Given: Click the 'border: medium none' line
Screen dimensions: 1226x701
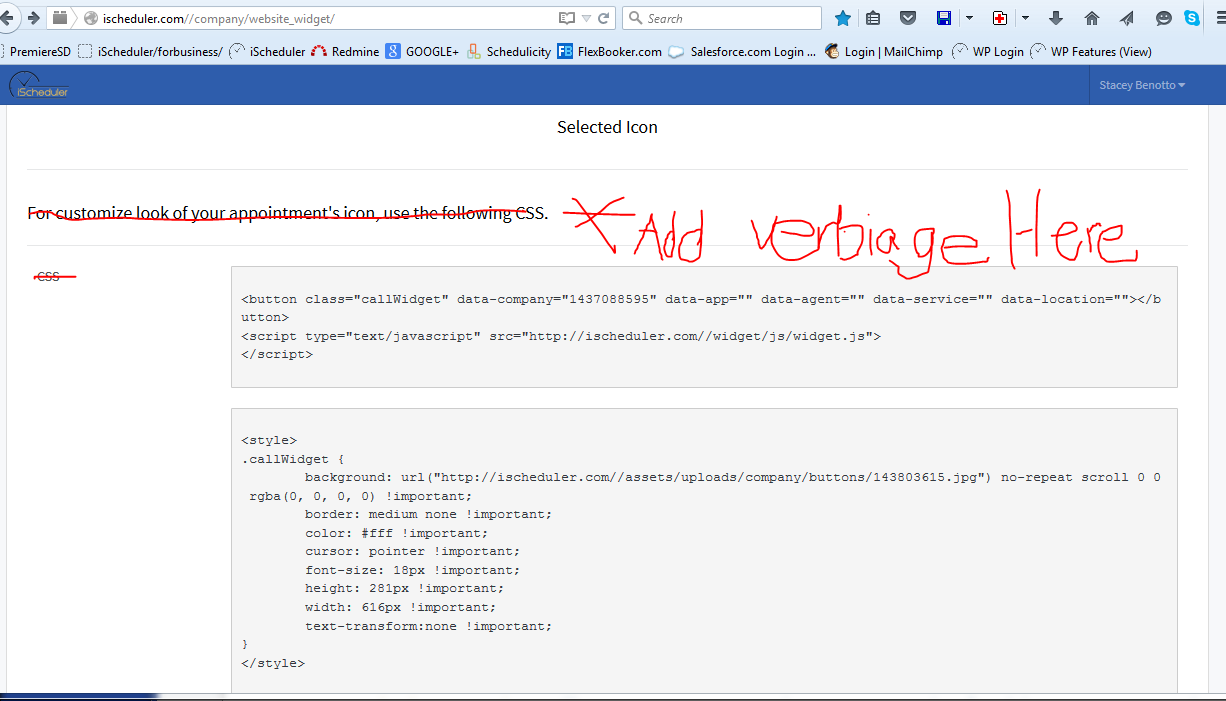Looking at the screenshot, I should [428, 514].
